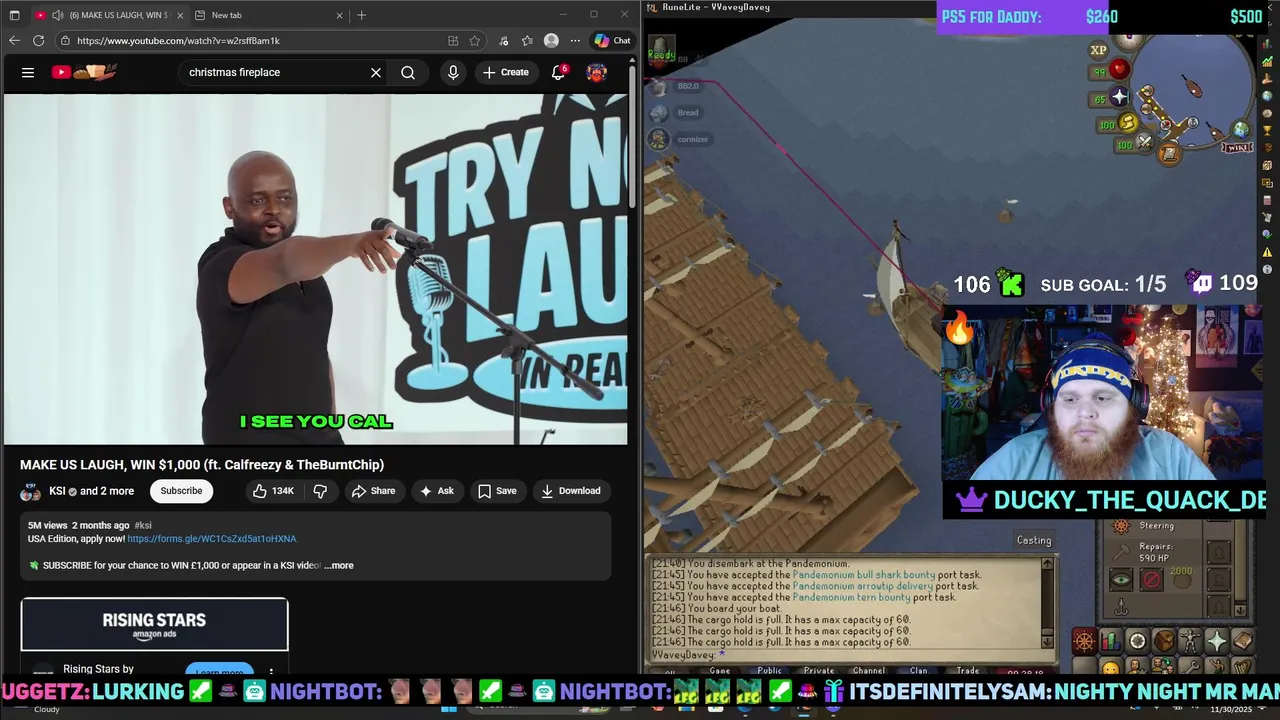Click the Rising Stars Amazon ad thumbnail
1280x720 pixels.
154,625
